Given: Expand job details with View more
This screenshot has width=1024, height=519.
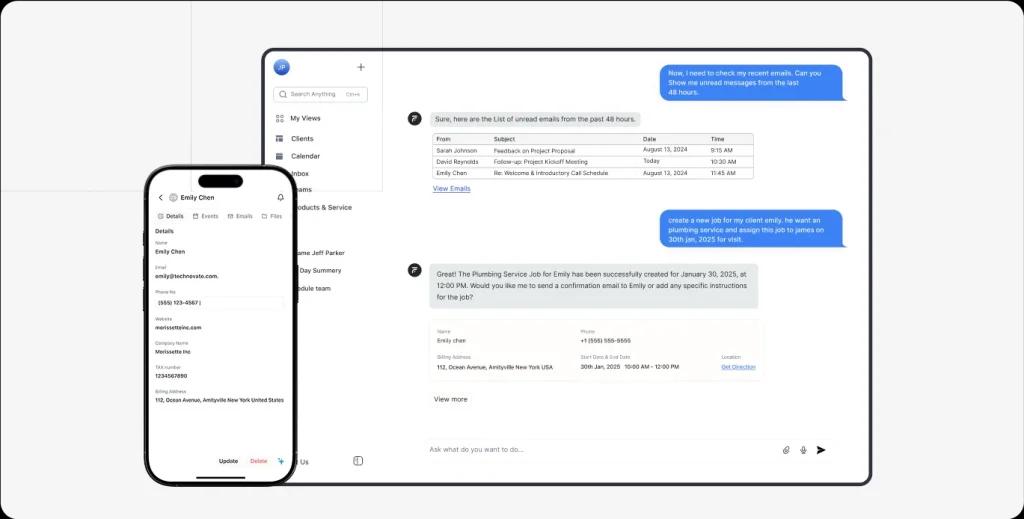Looking at the screenshot, I should pos(450,399).
